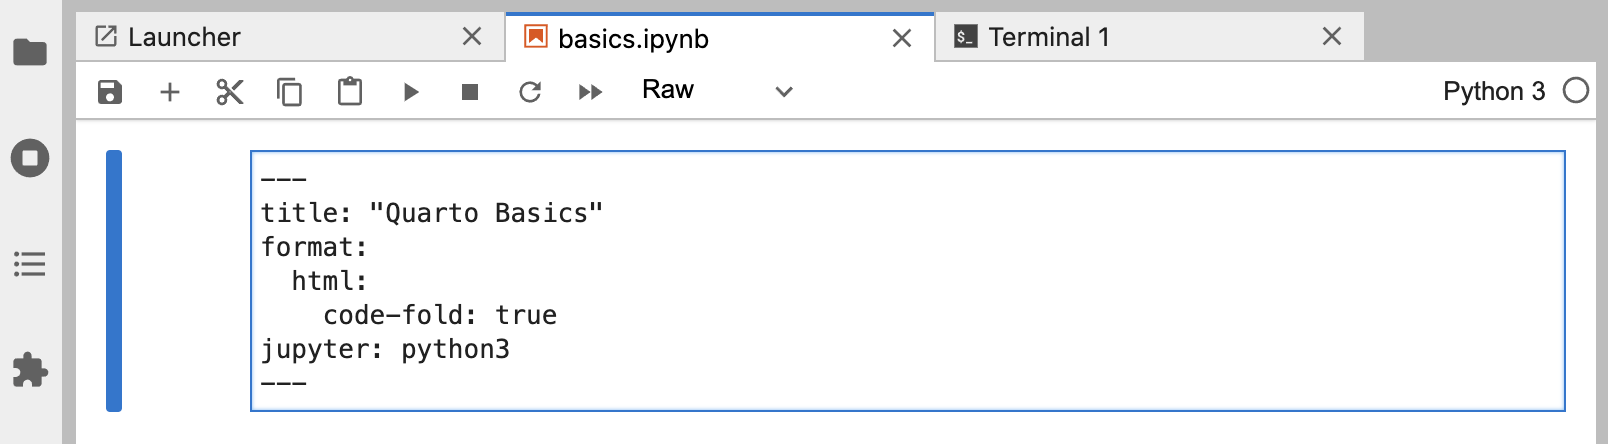Interrupt the kernel with the stop icon
Viewport: 1608px width, 444px height.
pos(470,92)
